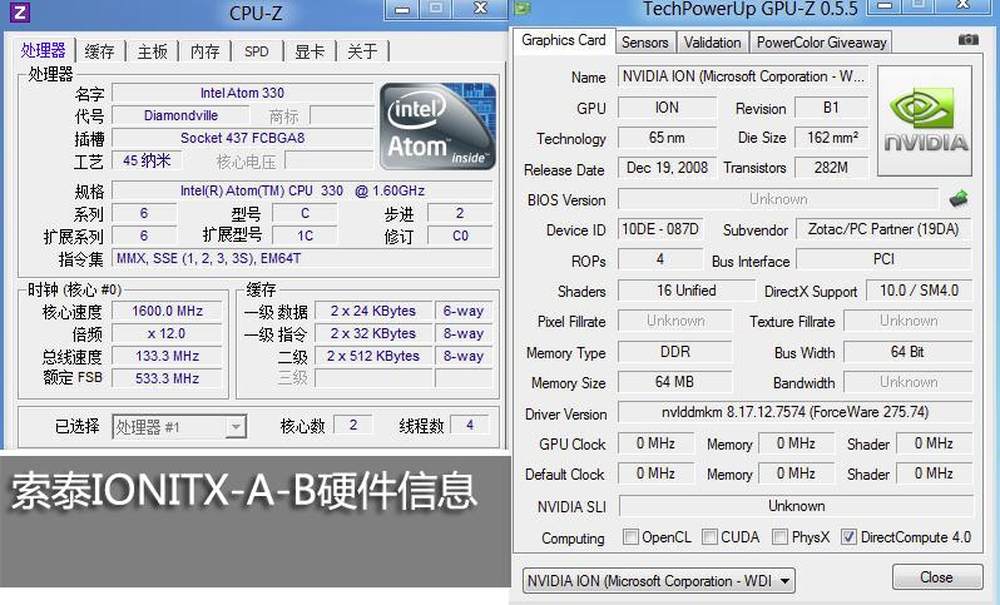Open the 缓存 tab in CPU-Z
The image size is (1000, 605).
pyautogui.click(x=100, y=51)
